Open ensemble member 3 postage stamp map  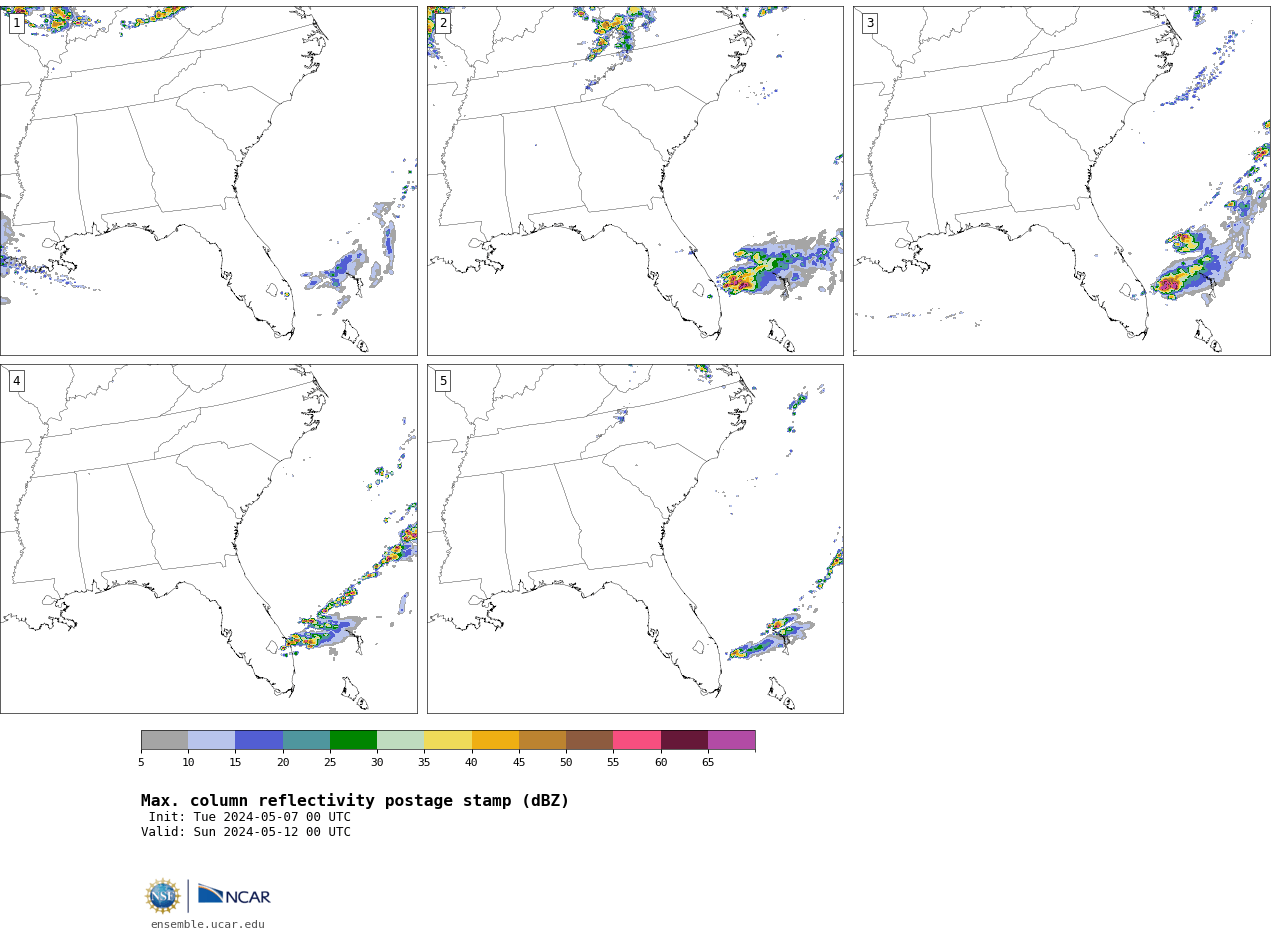[x=1061, y=181]
